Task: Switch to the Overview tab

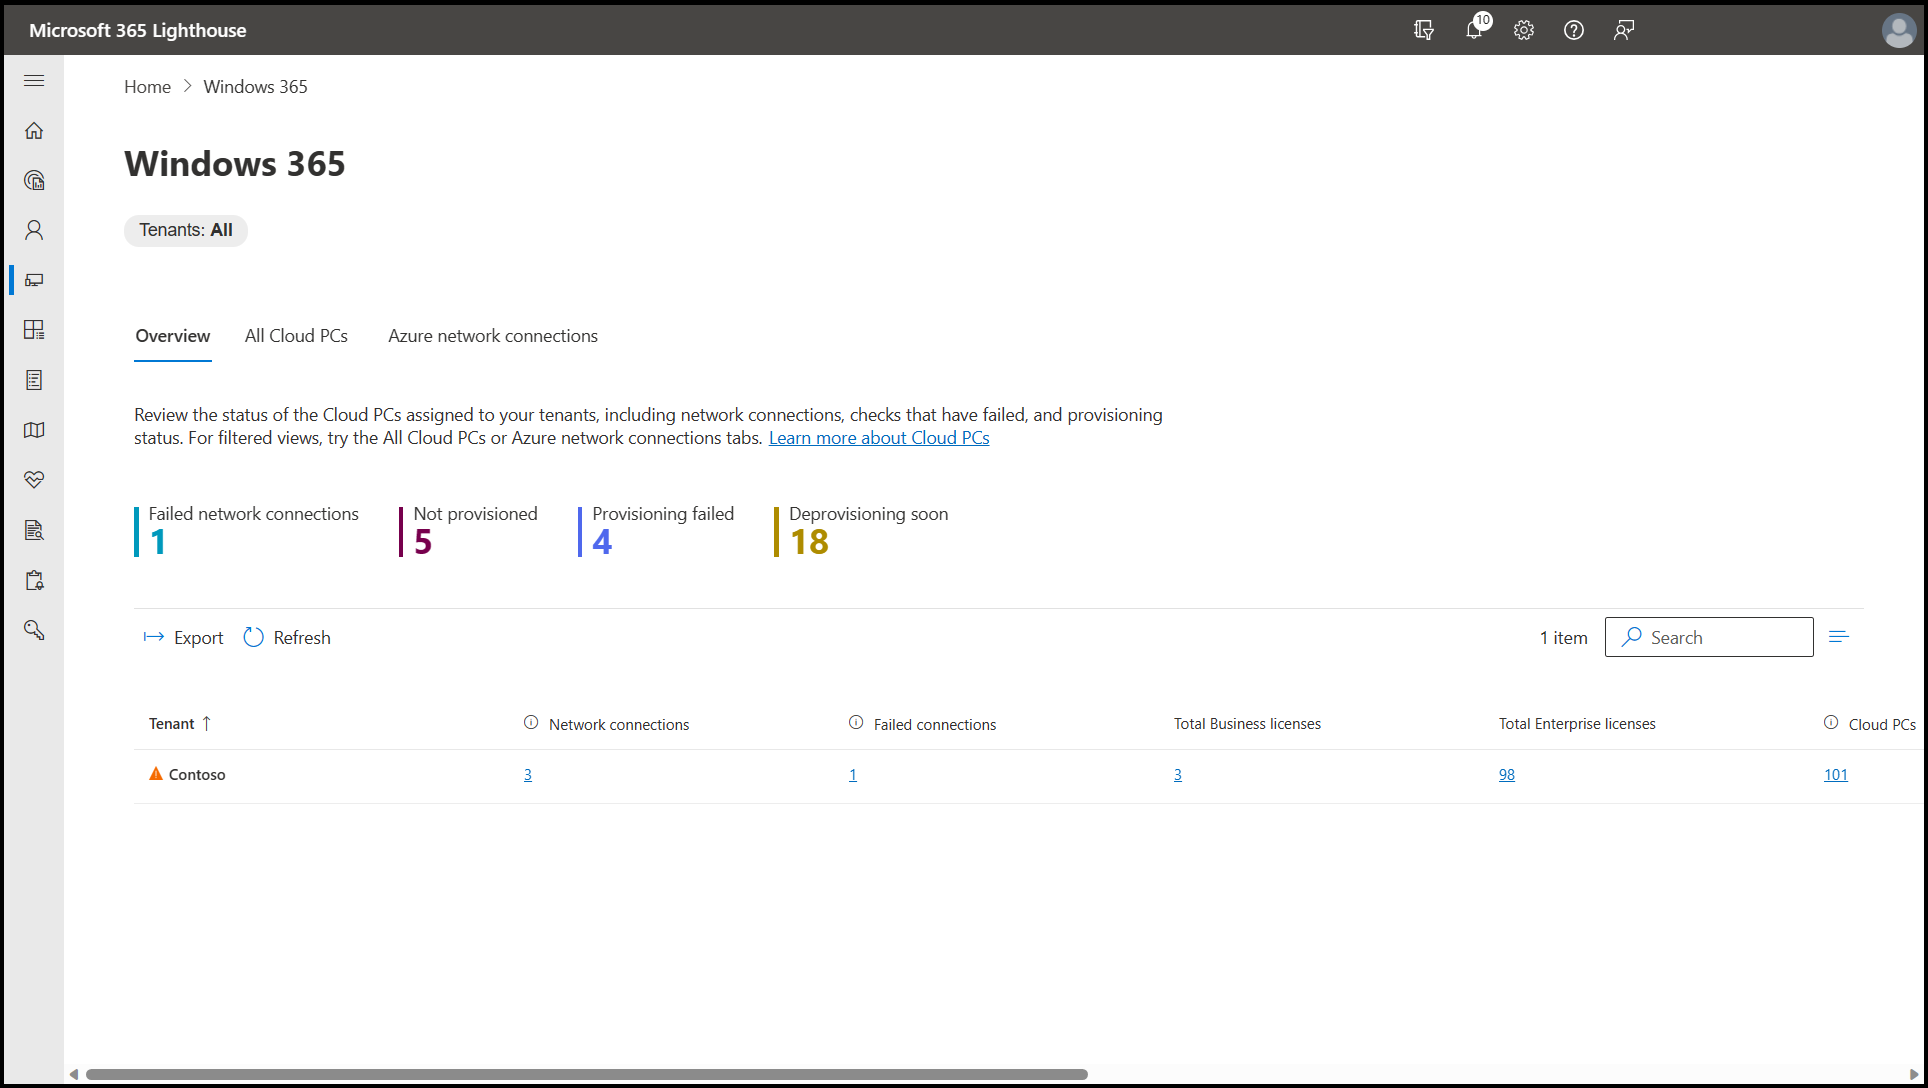Action: (173, 336)
